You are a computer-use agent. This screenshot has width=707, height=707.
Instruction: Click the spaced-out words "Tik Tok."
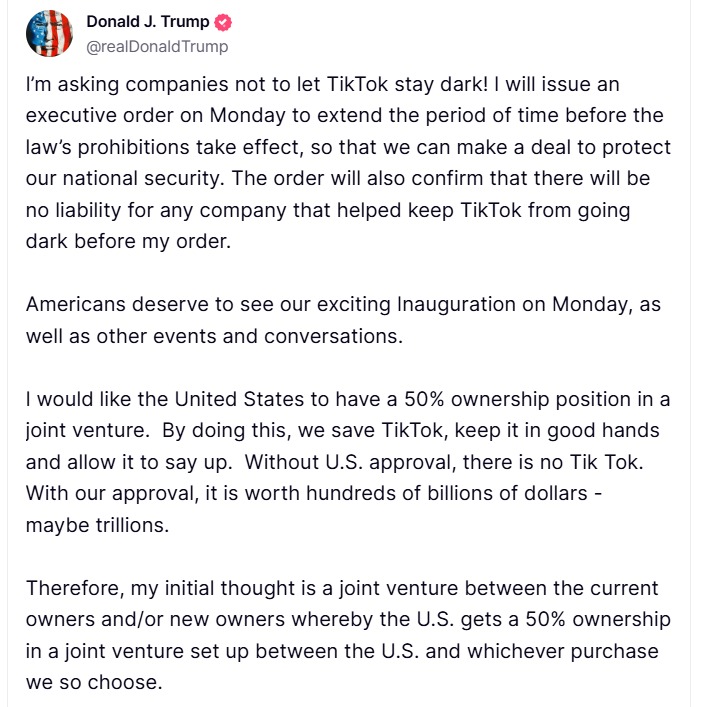coord(606,463)
